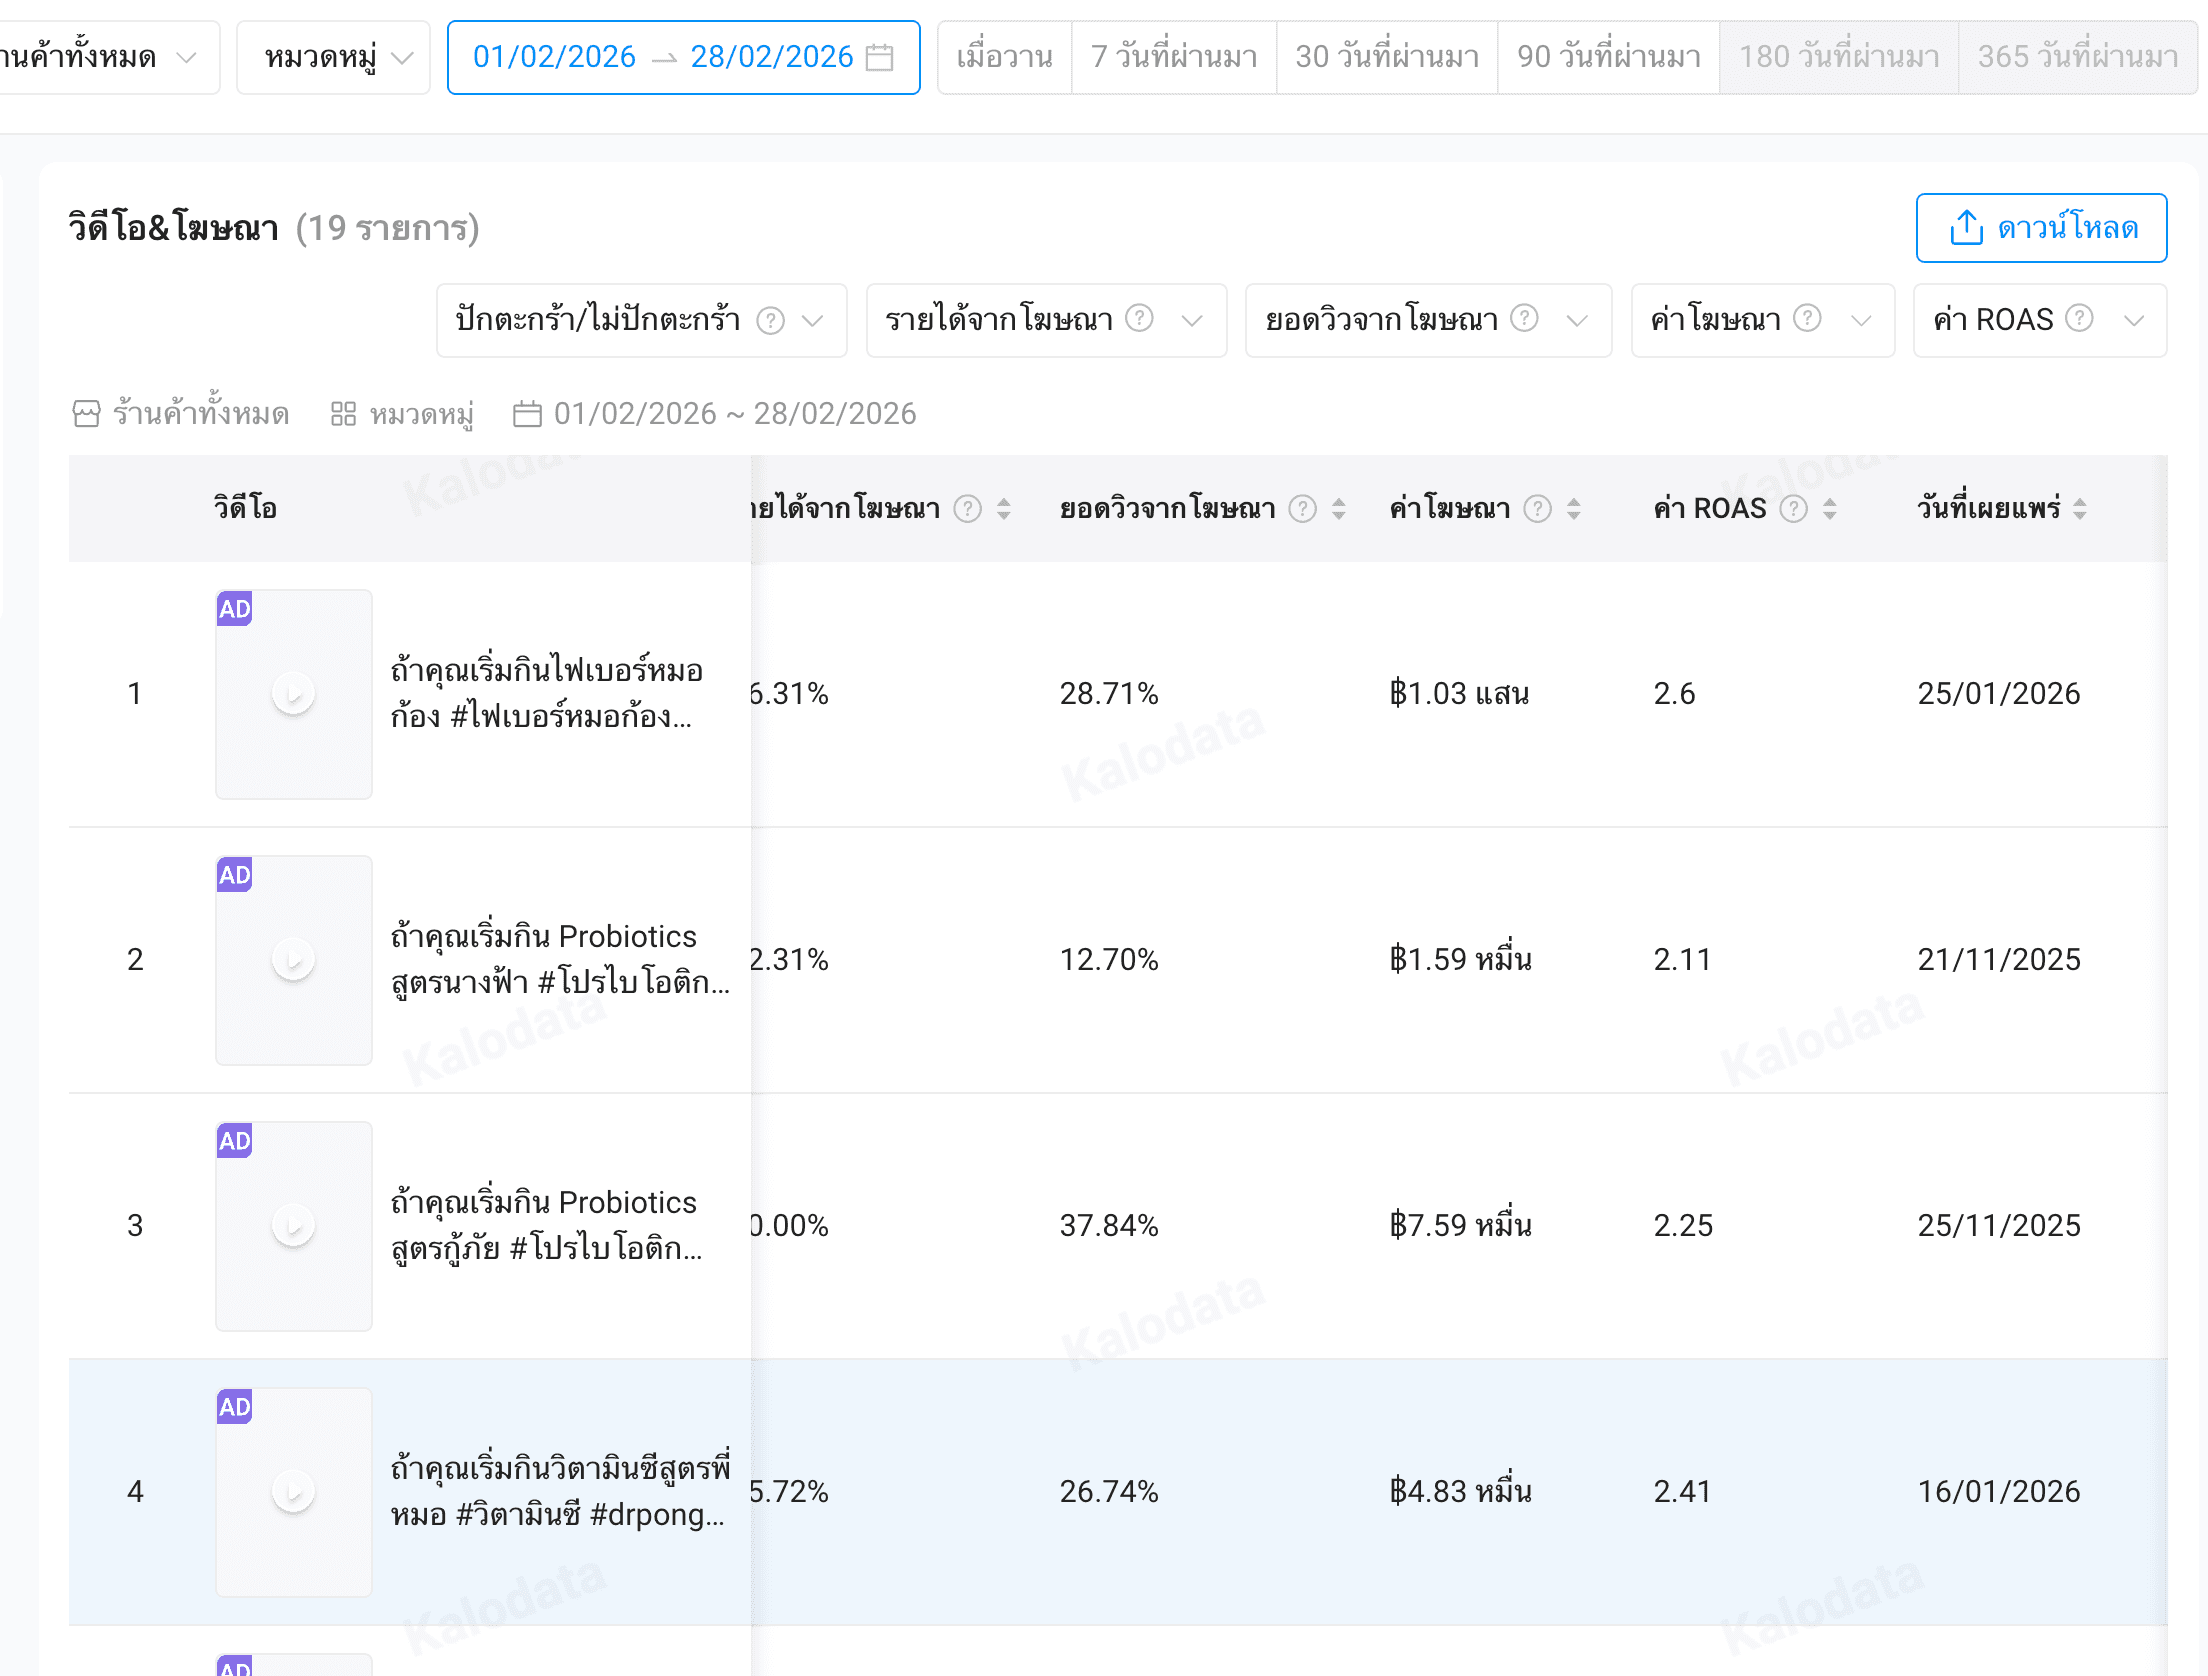The width and height of the screenshot is (2208, 1676).
Task: Select the 180 วันที่ผ่านมา tab
Action: pos(1839,57)
